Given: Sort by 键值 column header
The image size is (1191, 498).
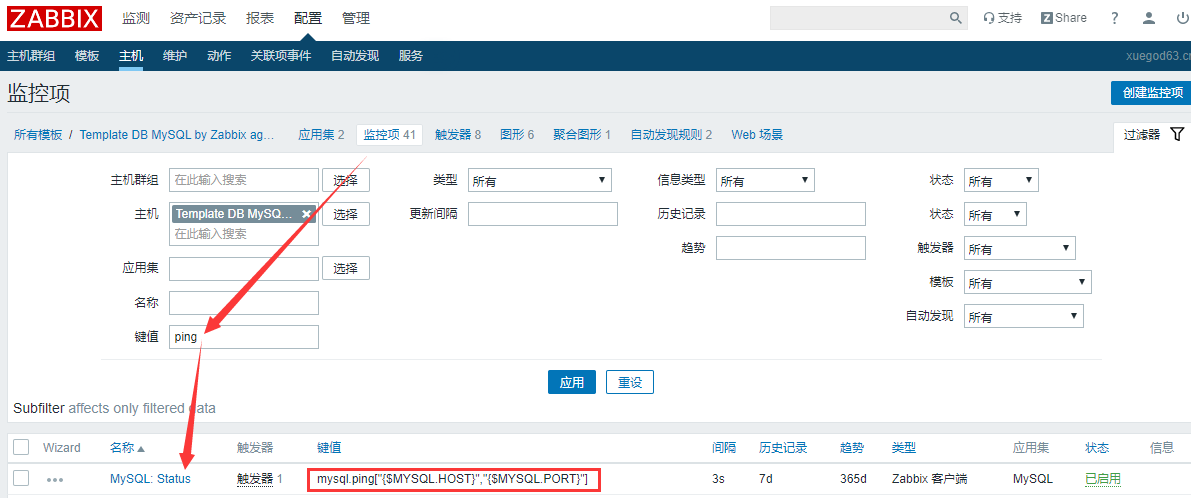Looking at the screenshot, I should click(x=329, y=448).
